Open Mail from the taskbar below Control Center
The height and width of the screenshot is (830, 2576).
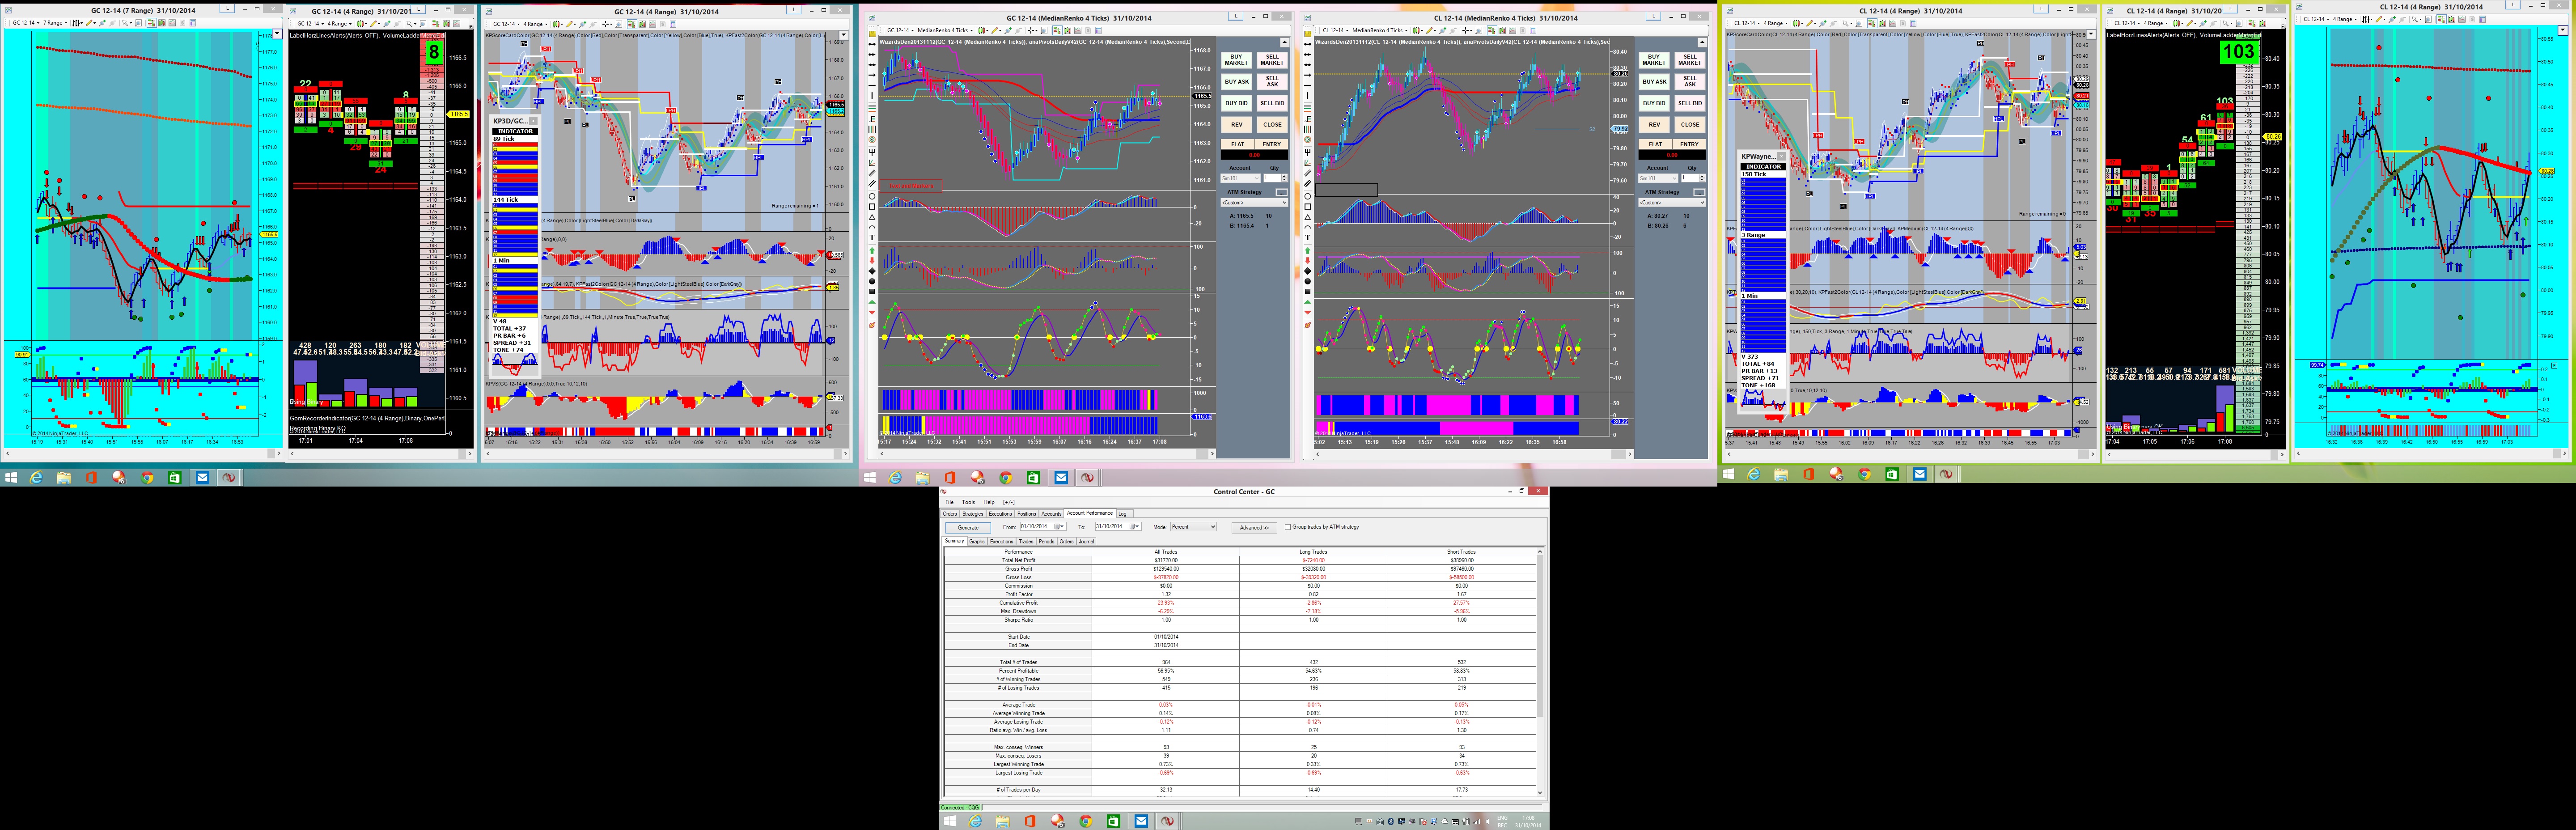coord(1141,821)
